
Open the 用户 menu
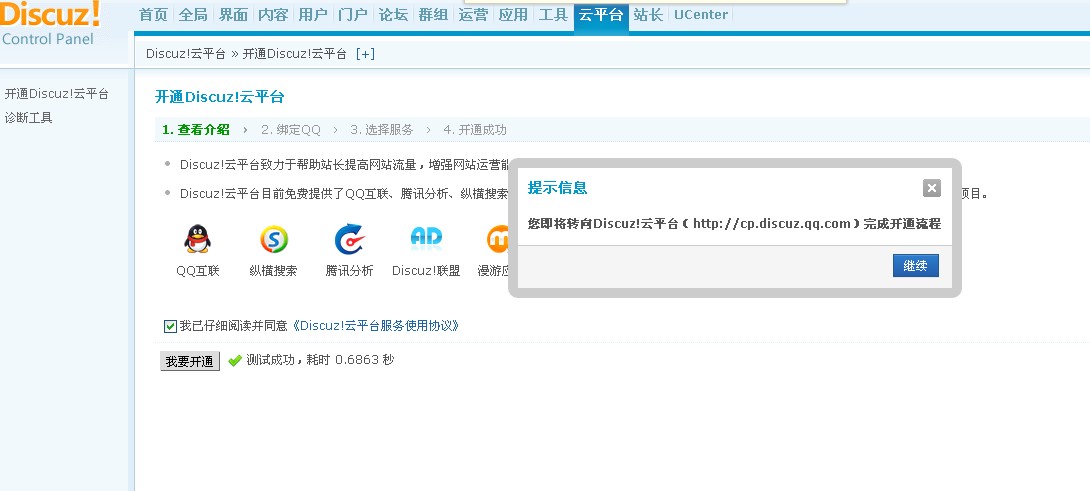click(x=313, y=15)
